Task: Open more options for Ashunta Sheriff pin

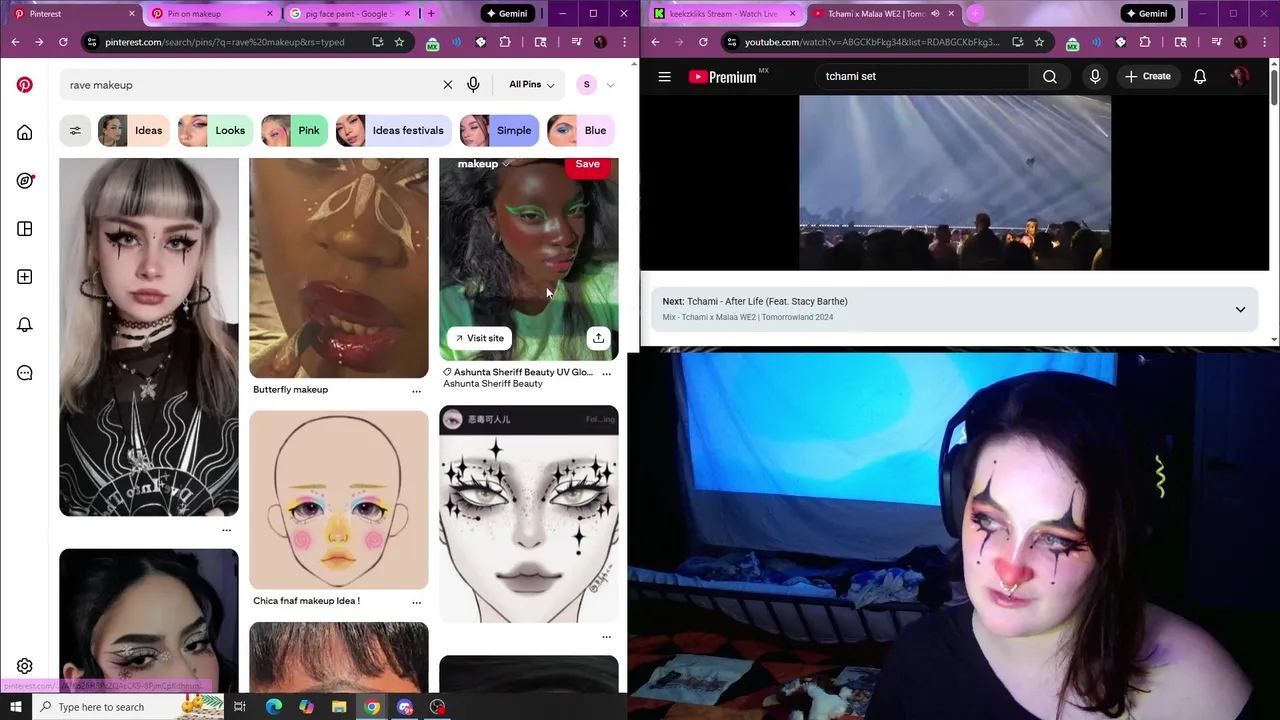Action: 606,373
